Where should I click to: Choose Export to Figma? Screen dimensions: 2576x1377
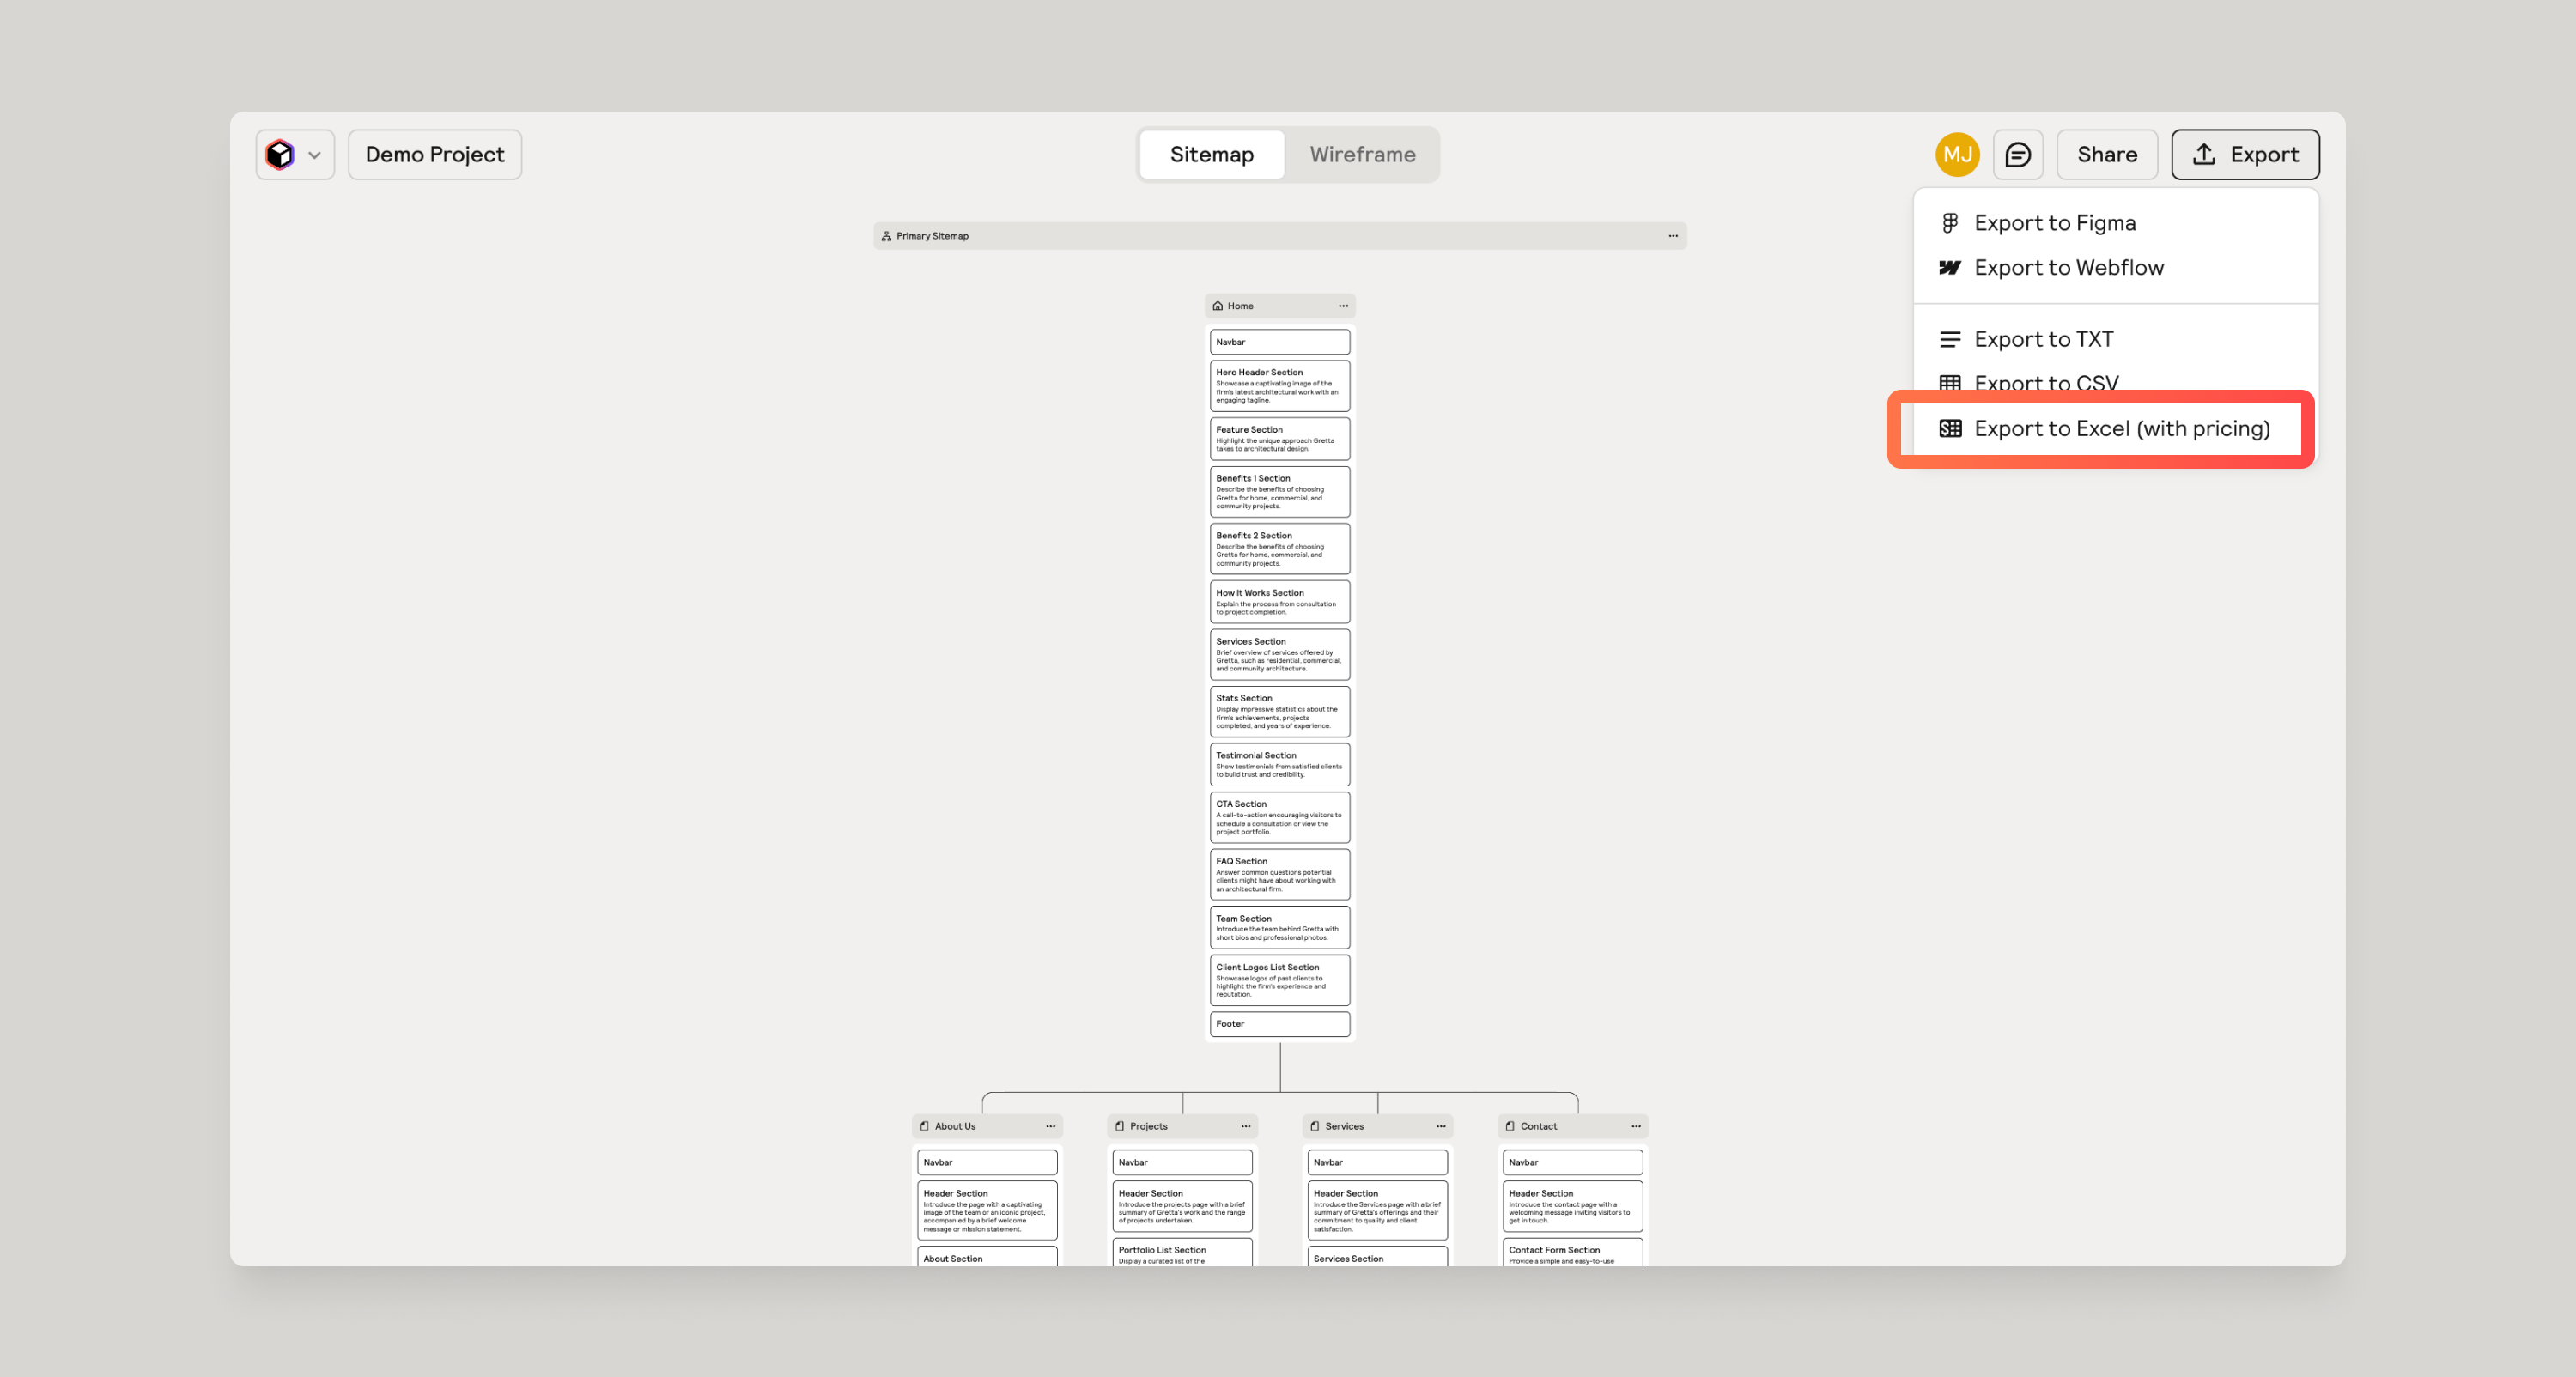[x=2054, y=223]
